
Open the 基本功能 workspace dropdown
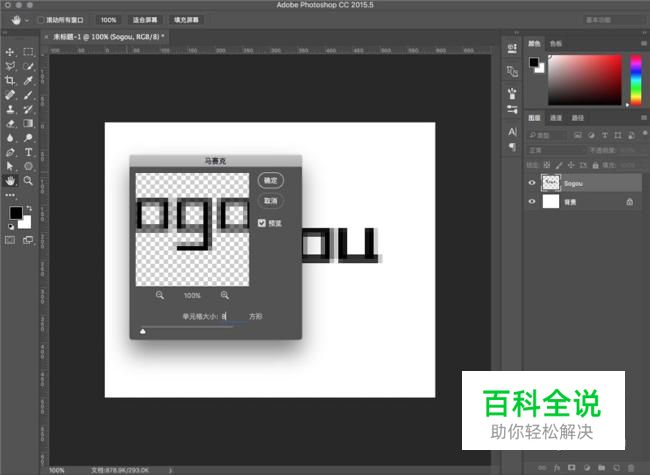point(614,20)
